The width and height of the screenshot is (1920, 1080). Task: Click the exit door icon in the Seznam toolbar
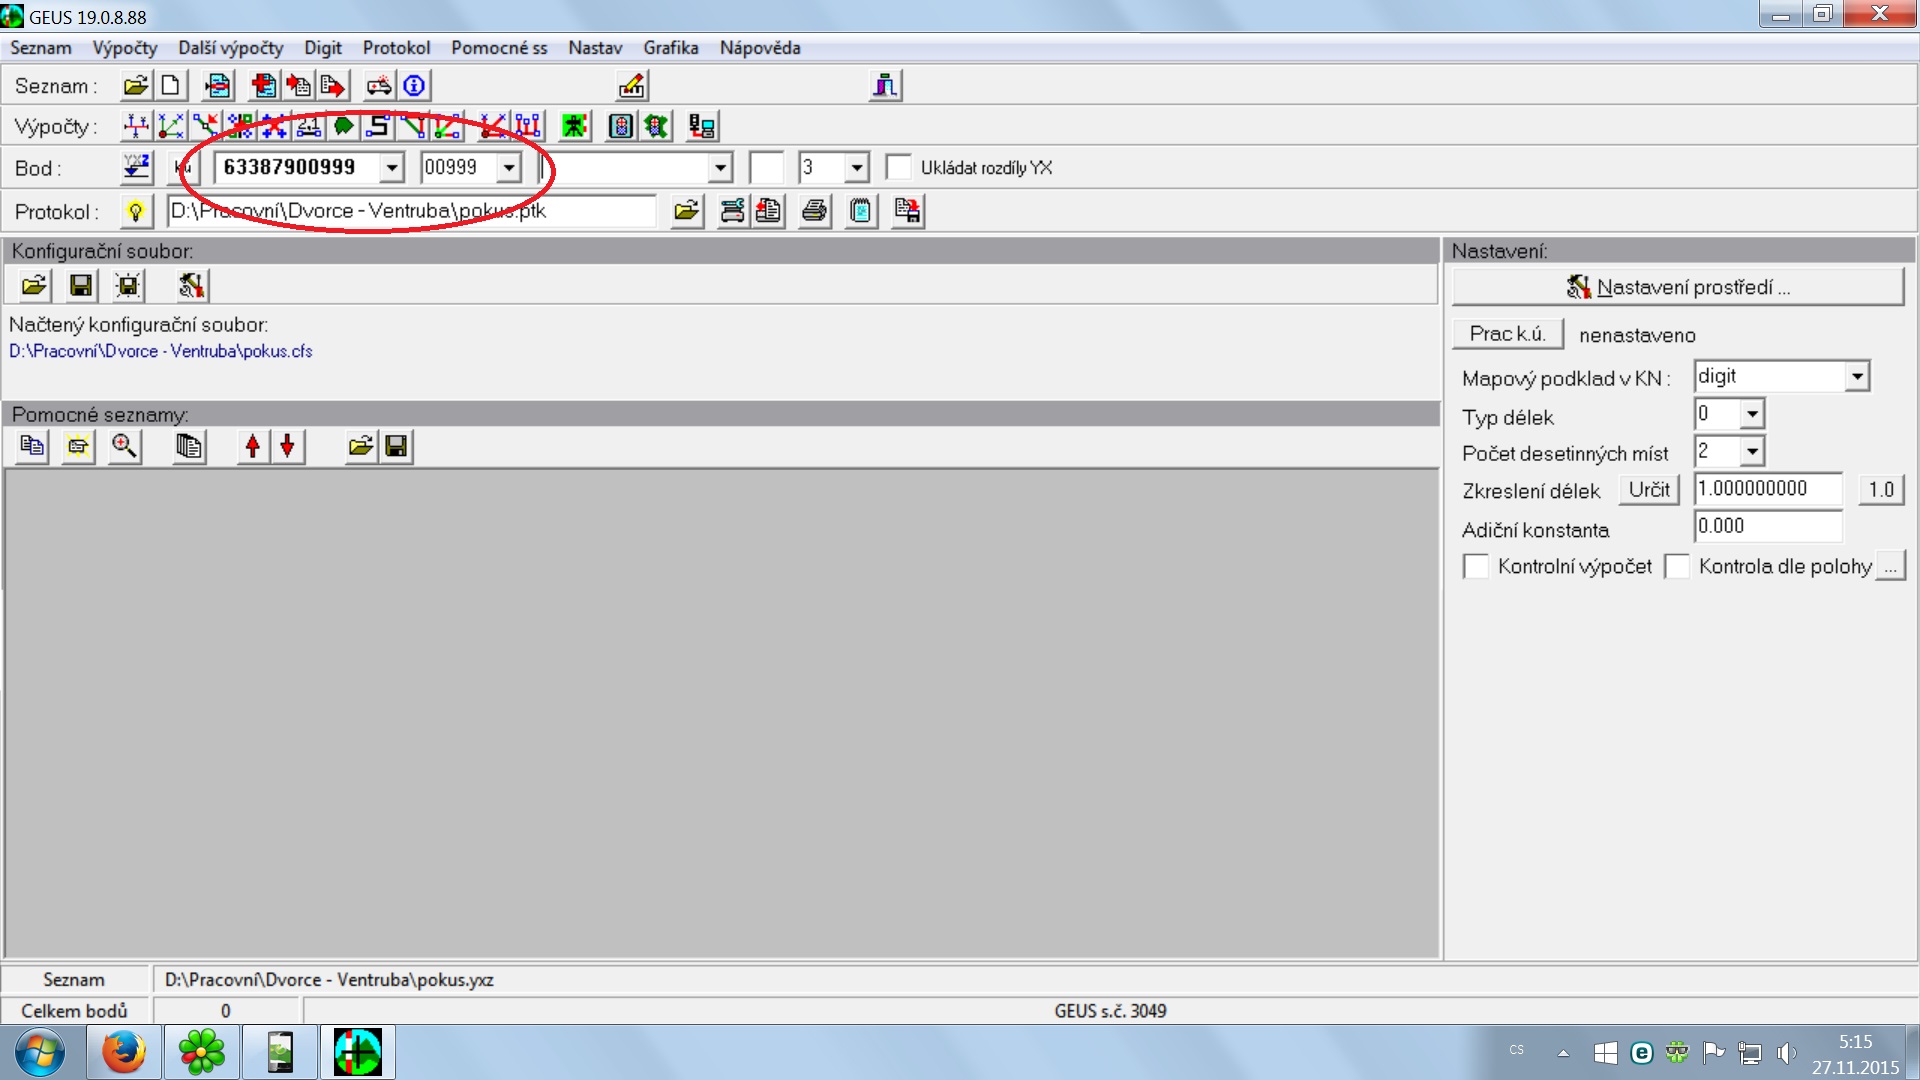point(885,86)
